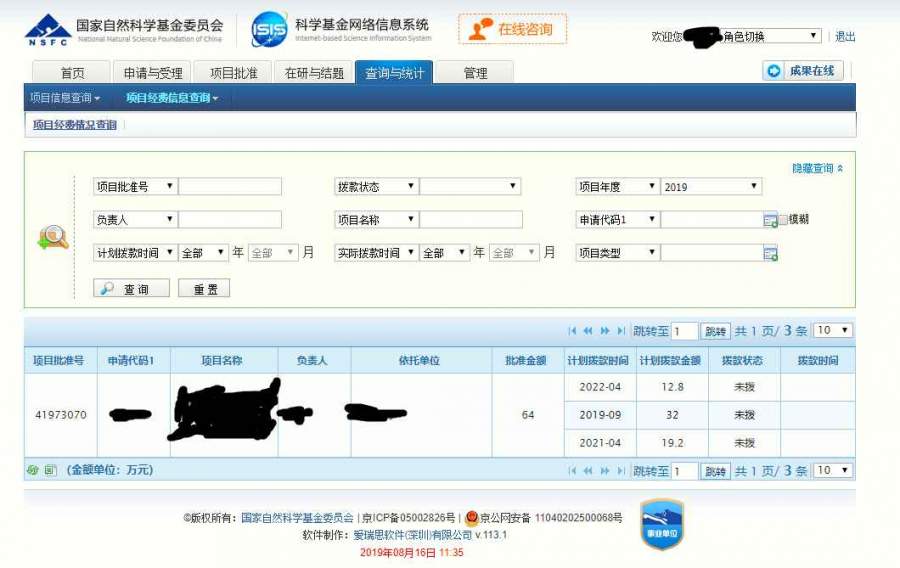Open the 申请代码1 code picker icon
This screenshot has width=900, height=568.
pyautogui.click(x=770, y=220)
